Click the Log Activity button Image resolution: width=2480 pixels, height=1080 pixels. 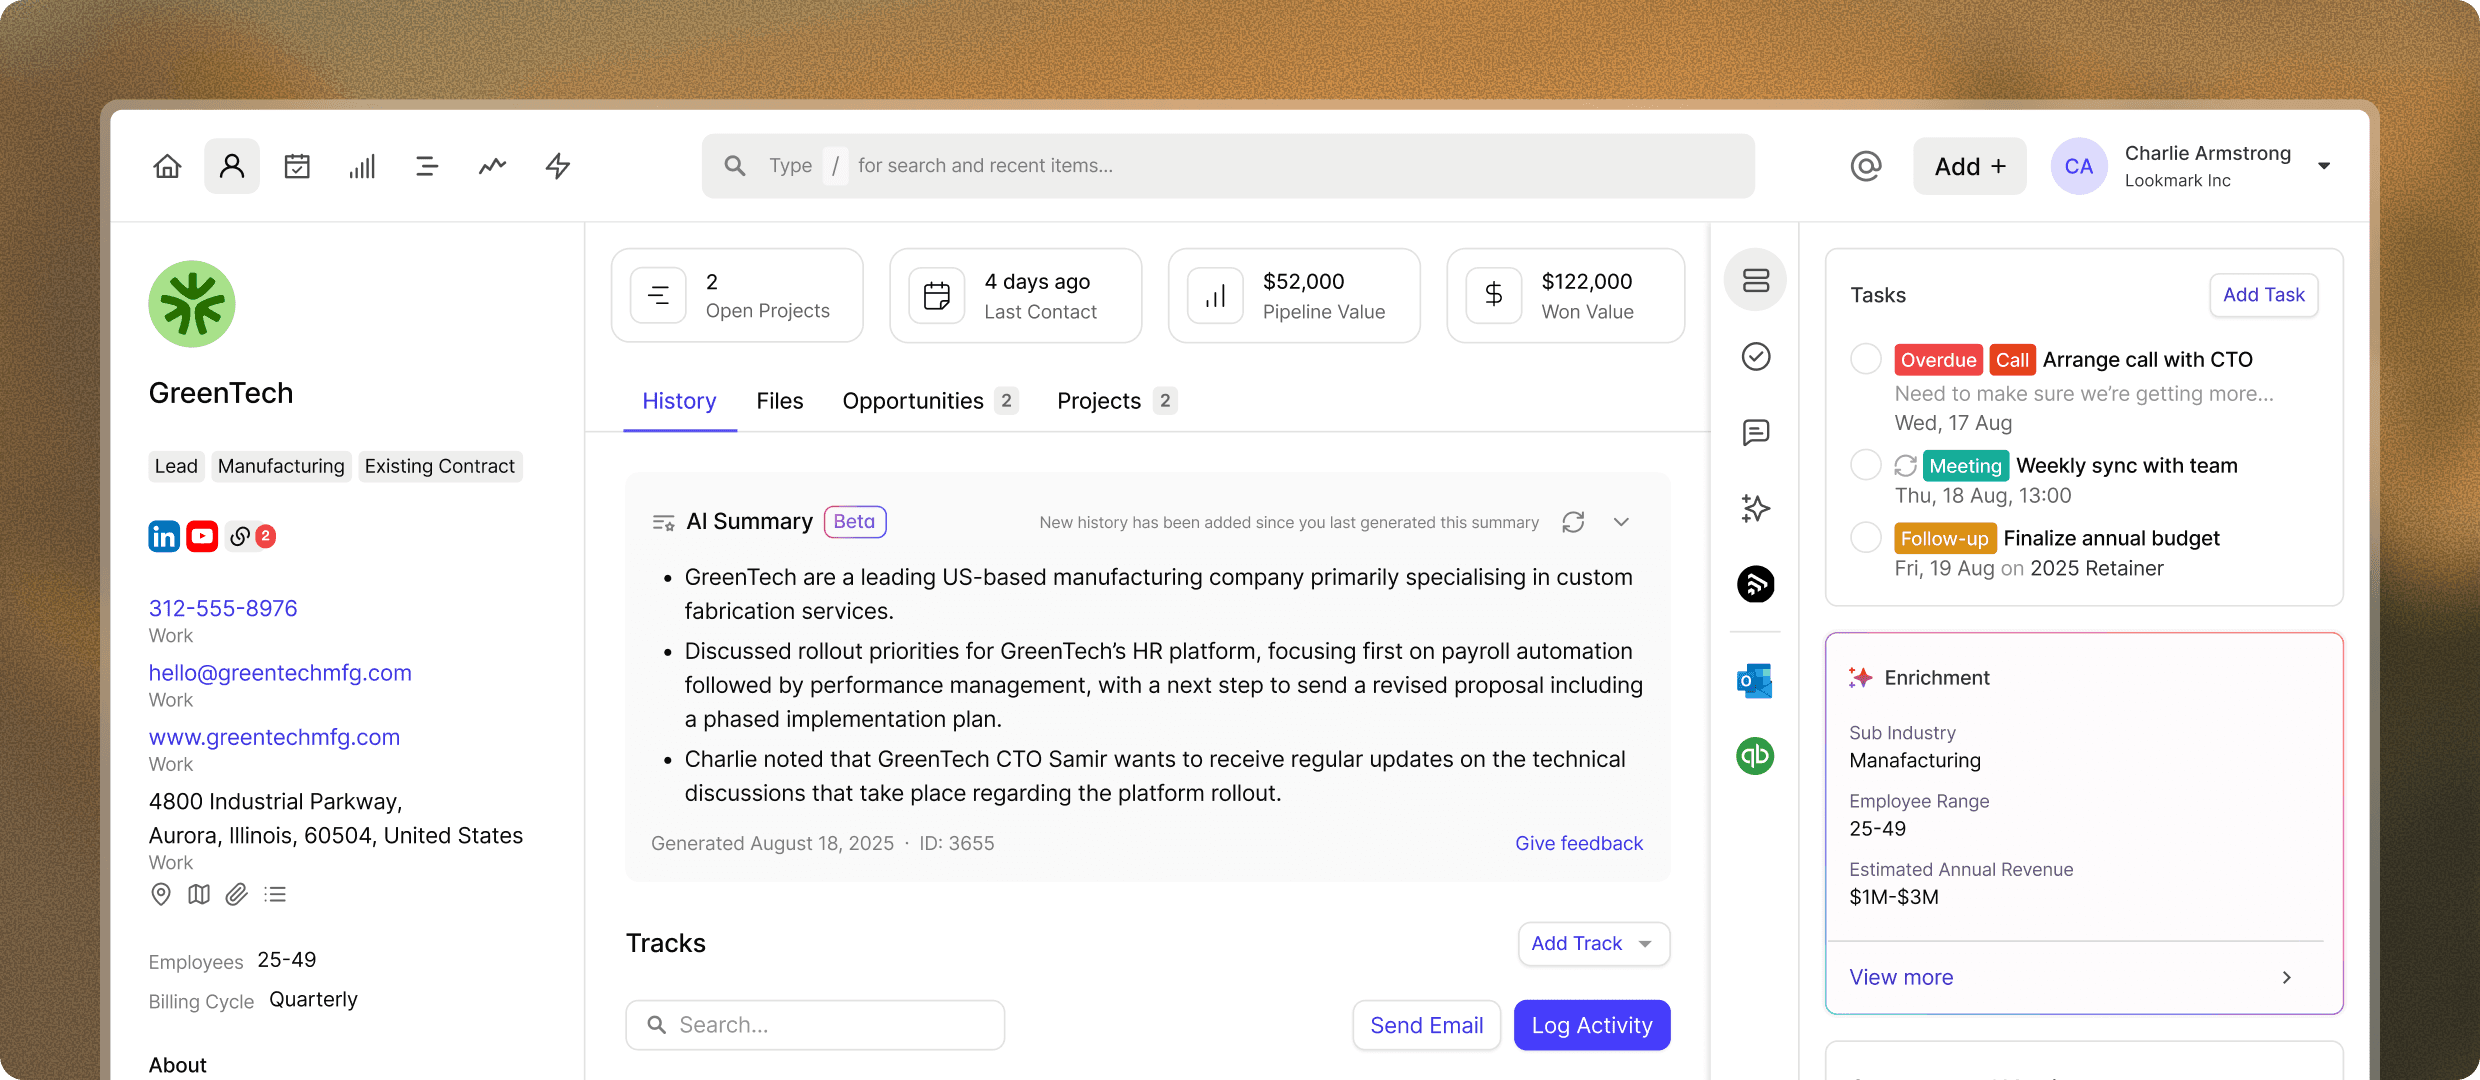1591,1025
